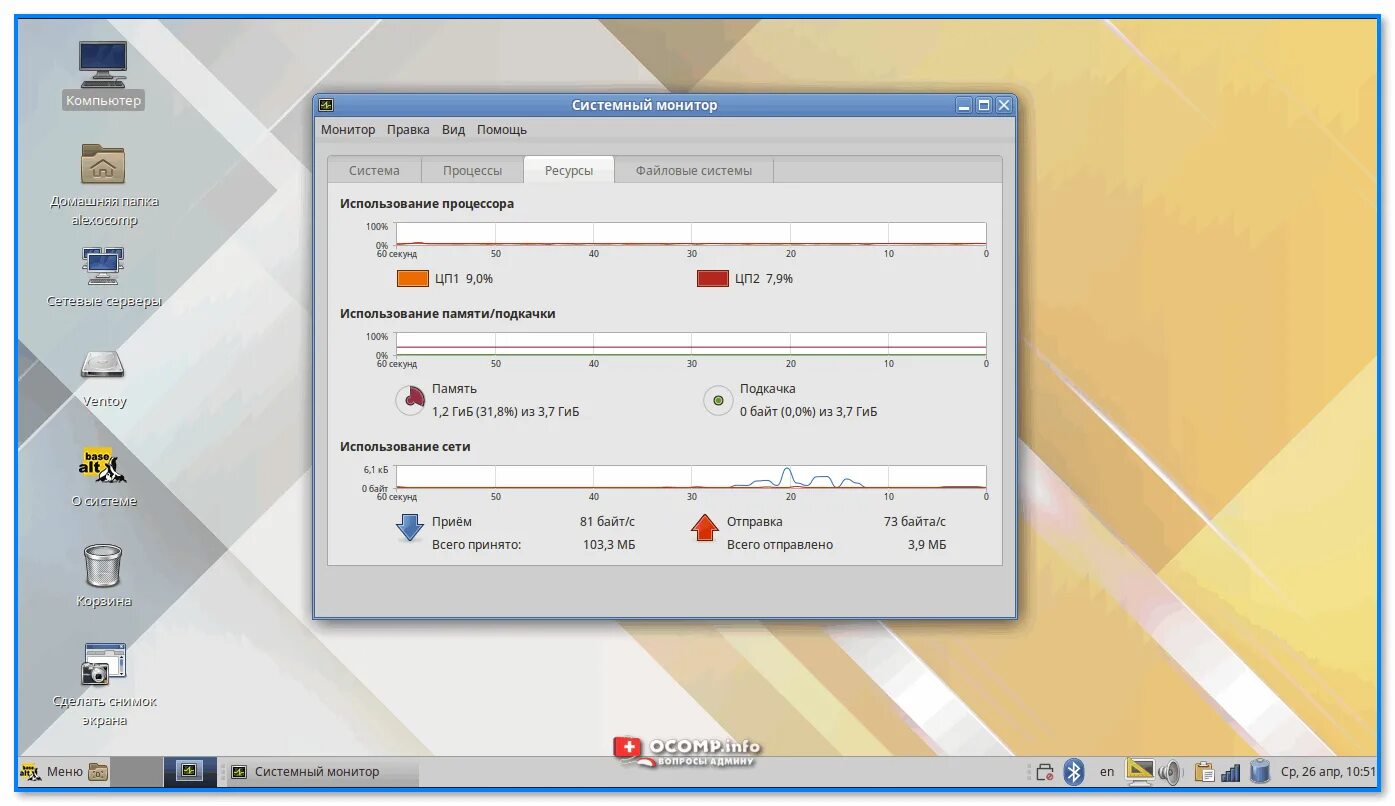This screenshot has width=1395, height=806.
Task: Click the 'ЦП2 7,9%' label
Action: tap(764, 279)
